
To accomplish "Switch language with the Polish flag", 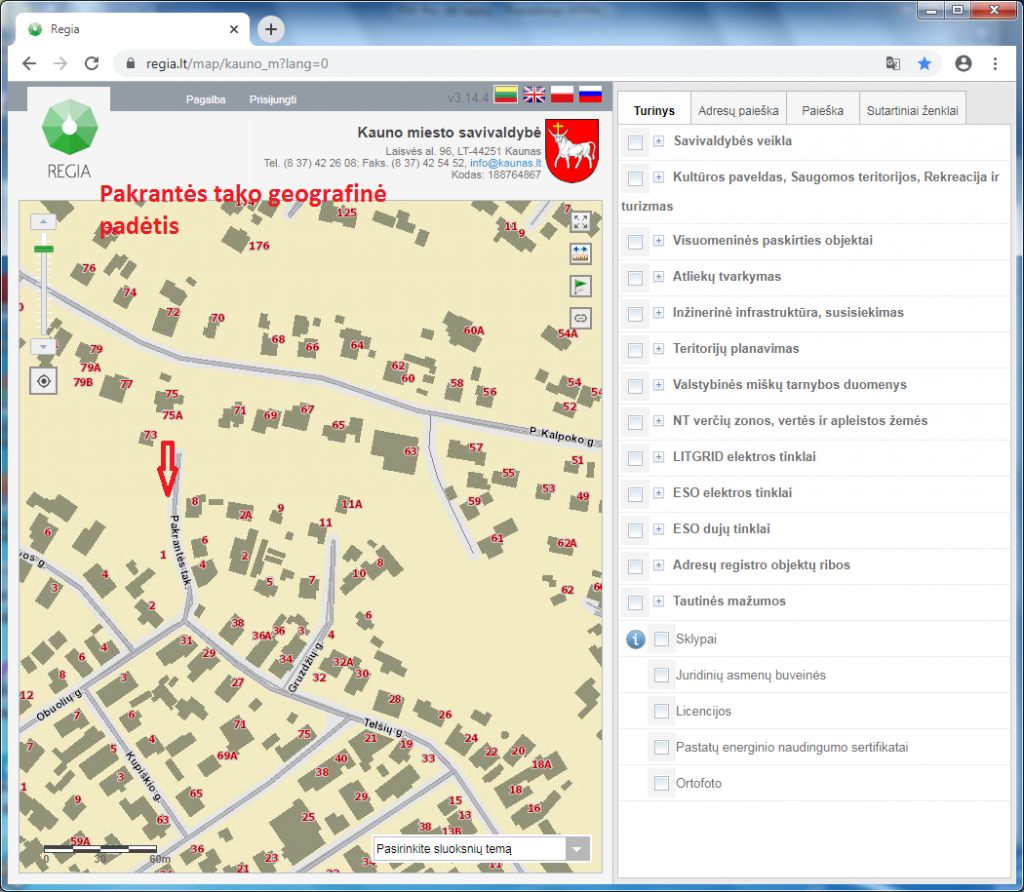I will 563,95.
